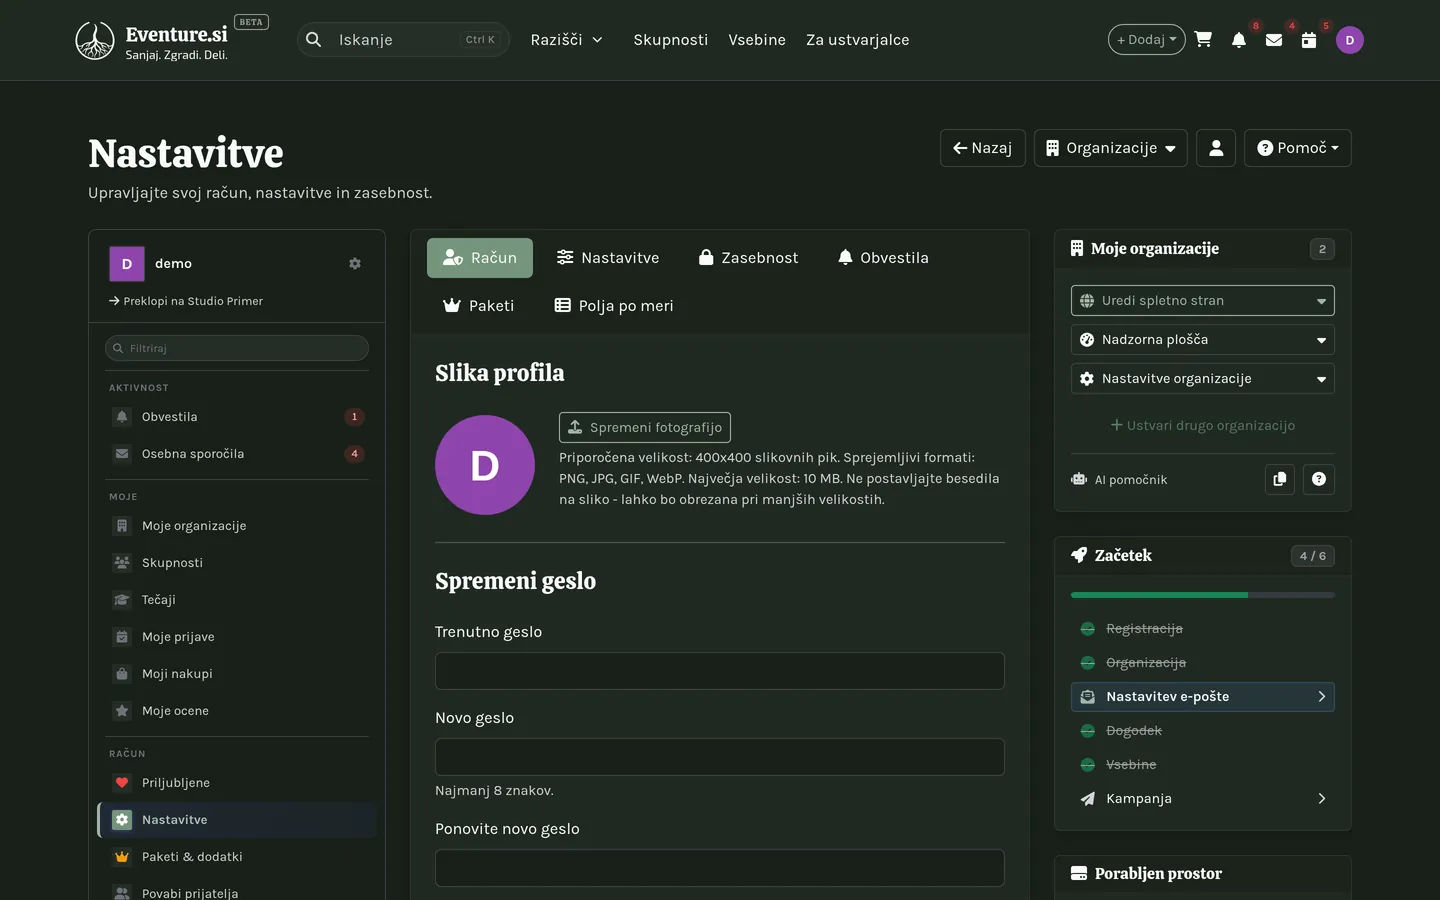Open the Razišči menu
1440x900 pixels.
click(x=567, y=40)
